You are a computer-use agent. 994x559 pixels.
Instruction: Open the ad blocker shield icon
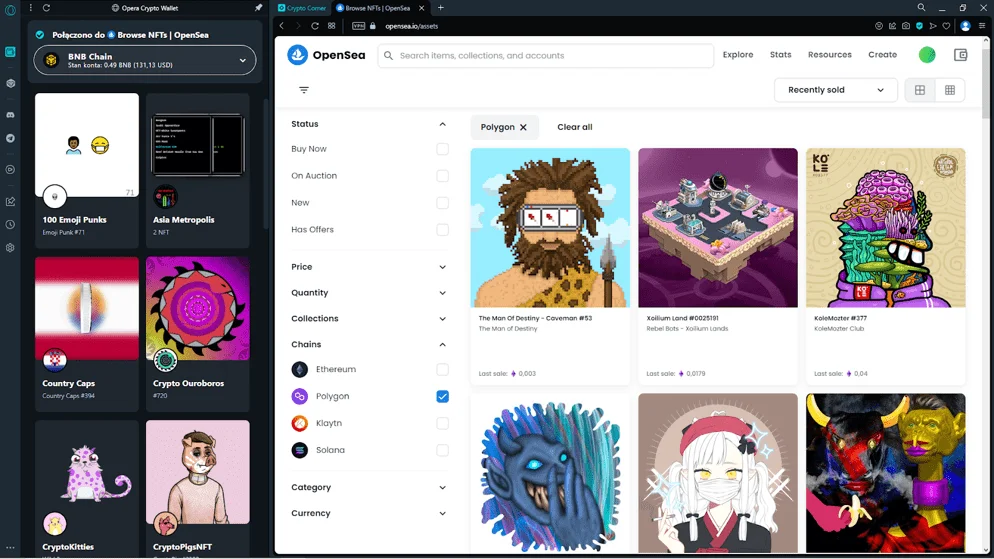(x=919, y=26)
